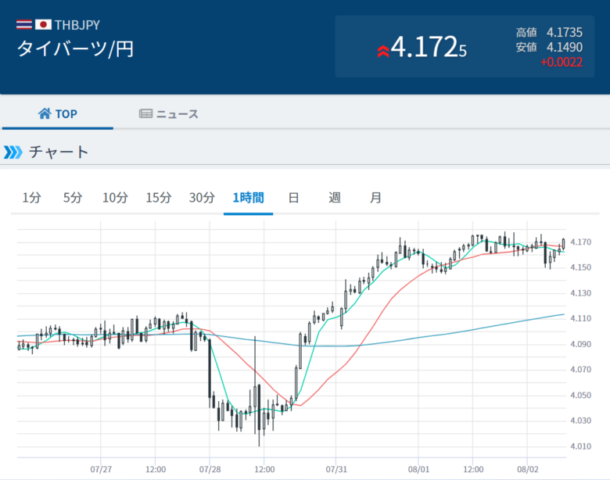Switch to the TOP tab
Image resolution: width=610 pixels, height=480 pixels.
pos(58,114)
